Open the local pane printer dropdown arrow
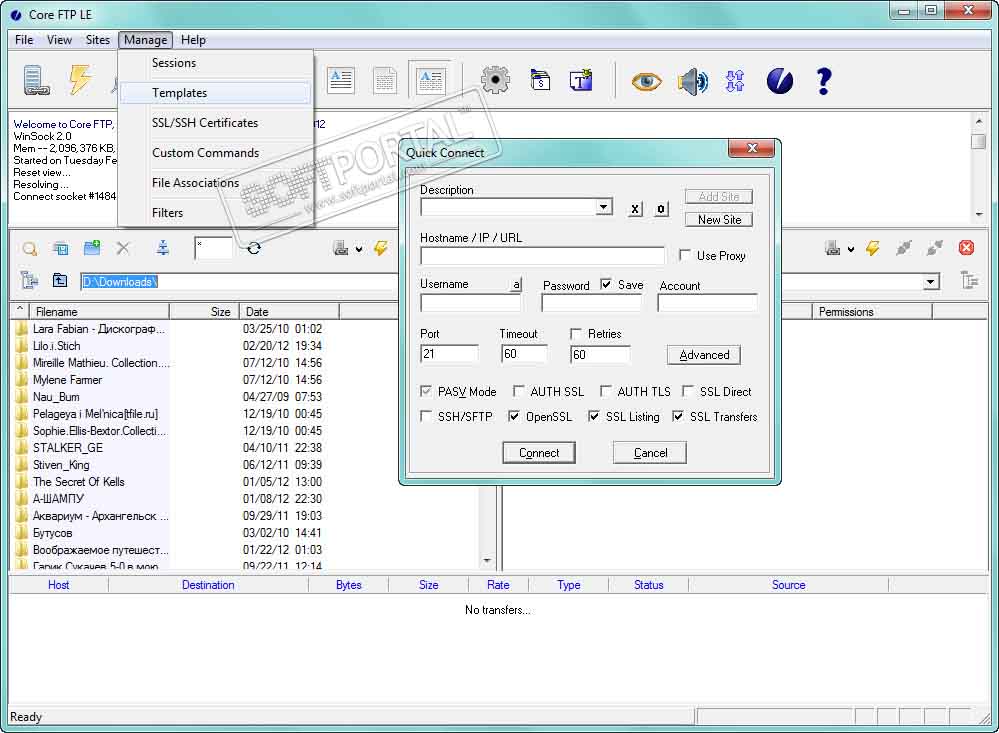Screen dimensions: 999x733 (359, 249)
